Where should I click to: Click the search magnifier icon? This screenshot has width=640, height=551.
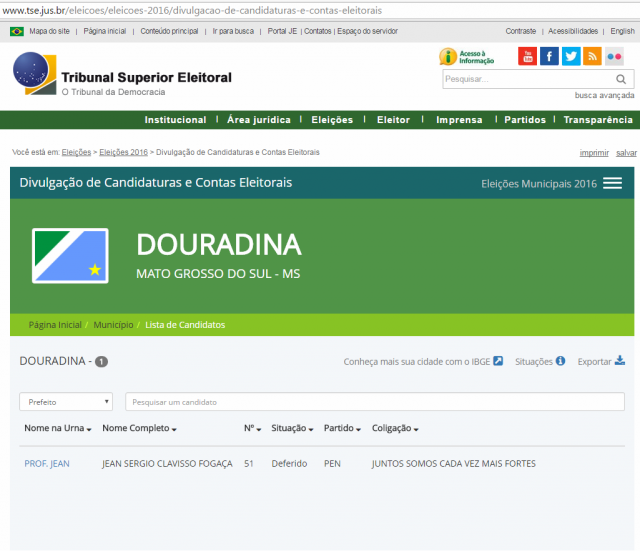click(621, 79)
